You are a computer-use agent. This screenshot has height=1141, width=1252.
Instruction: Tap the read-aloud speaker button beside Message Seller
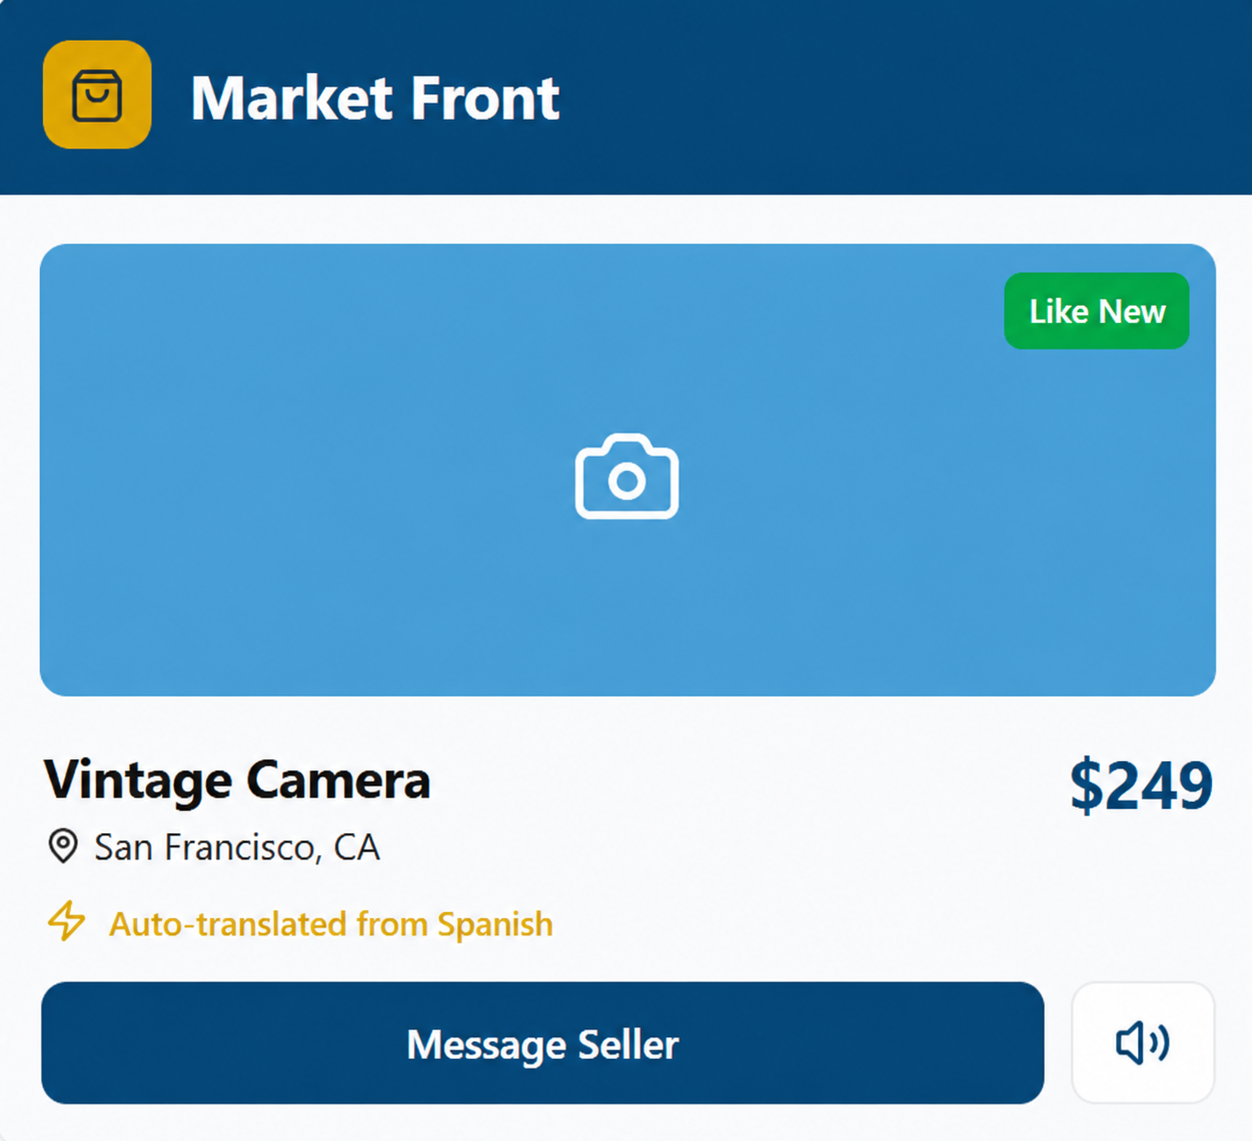(1143, 1043)
